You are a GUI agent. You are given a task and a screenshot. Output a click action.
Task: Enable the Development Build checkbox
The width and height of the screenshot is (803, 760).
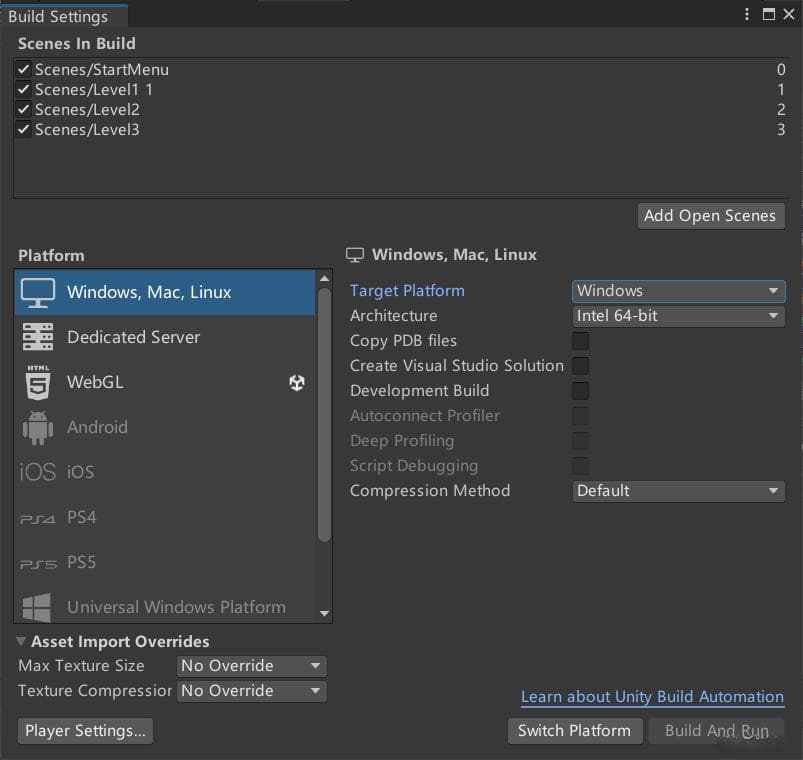point(580,391)
